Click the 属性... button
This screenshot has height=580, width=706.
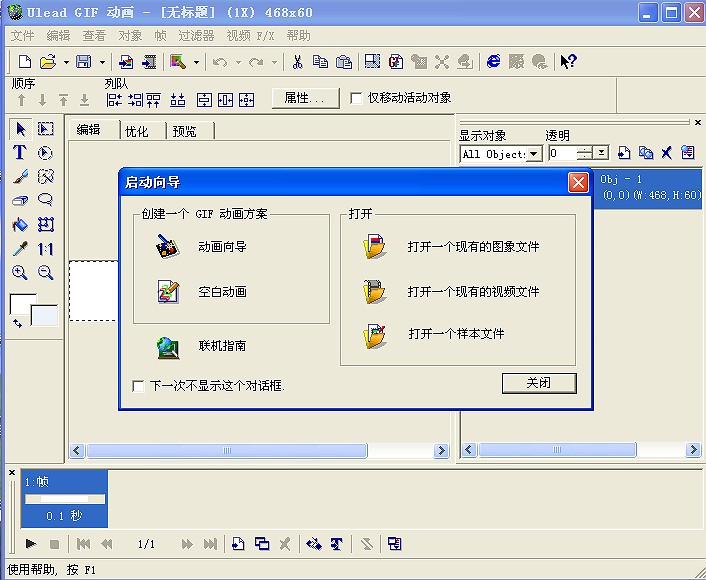coord(305,98)
